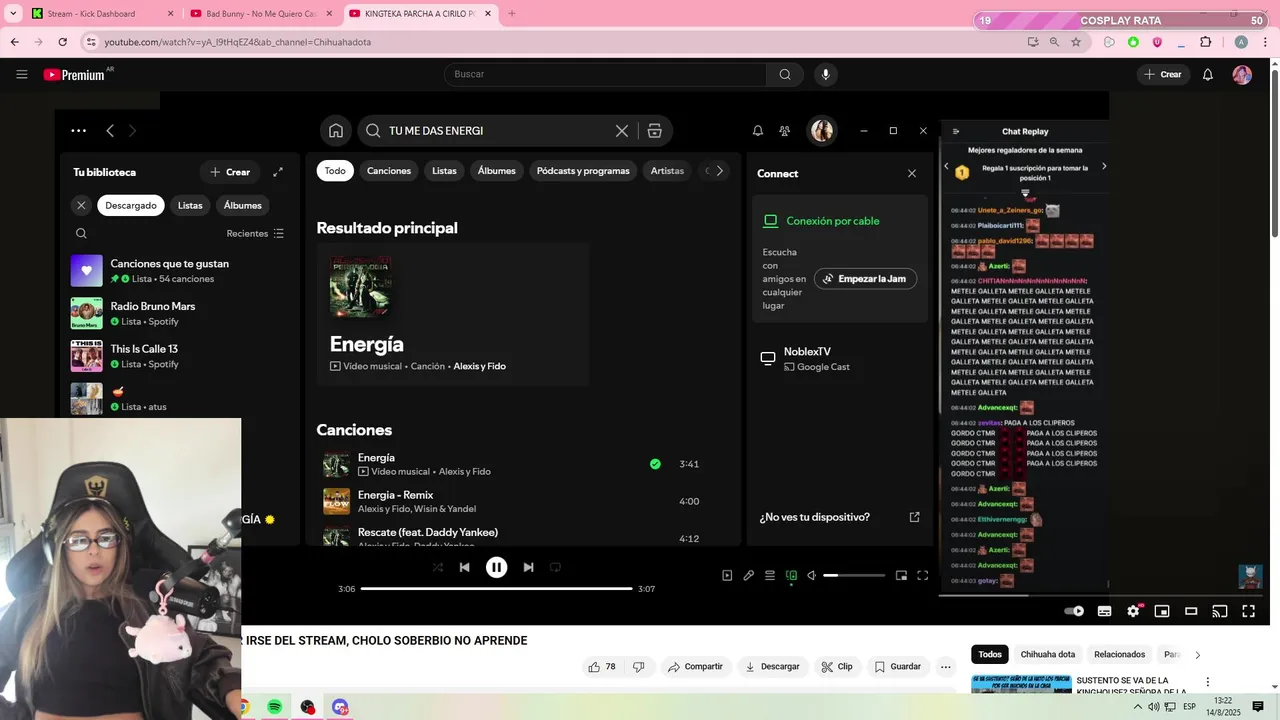Bookmark this page with star icon

tap(1076, 42)
